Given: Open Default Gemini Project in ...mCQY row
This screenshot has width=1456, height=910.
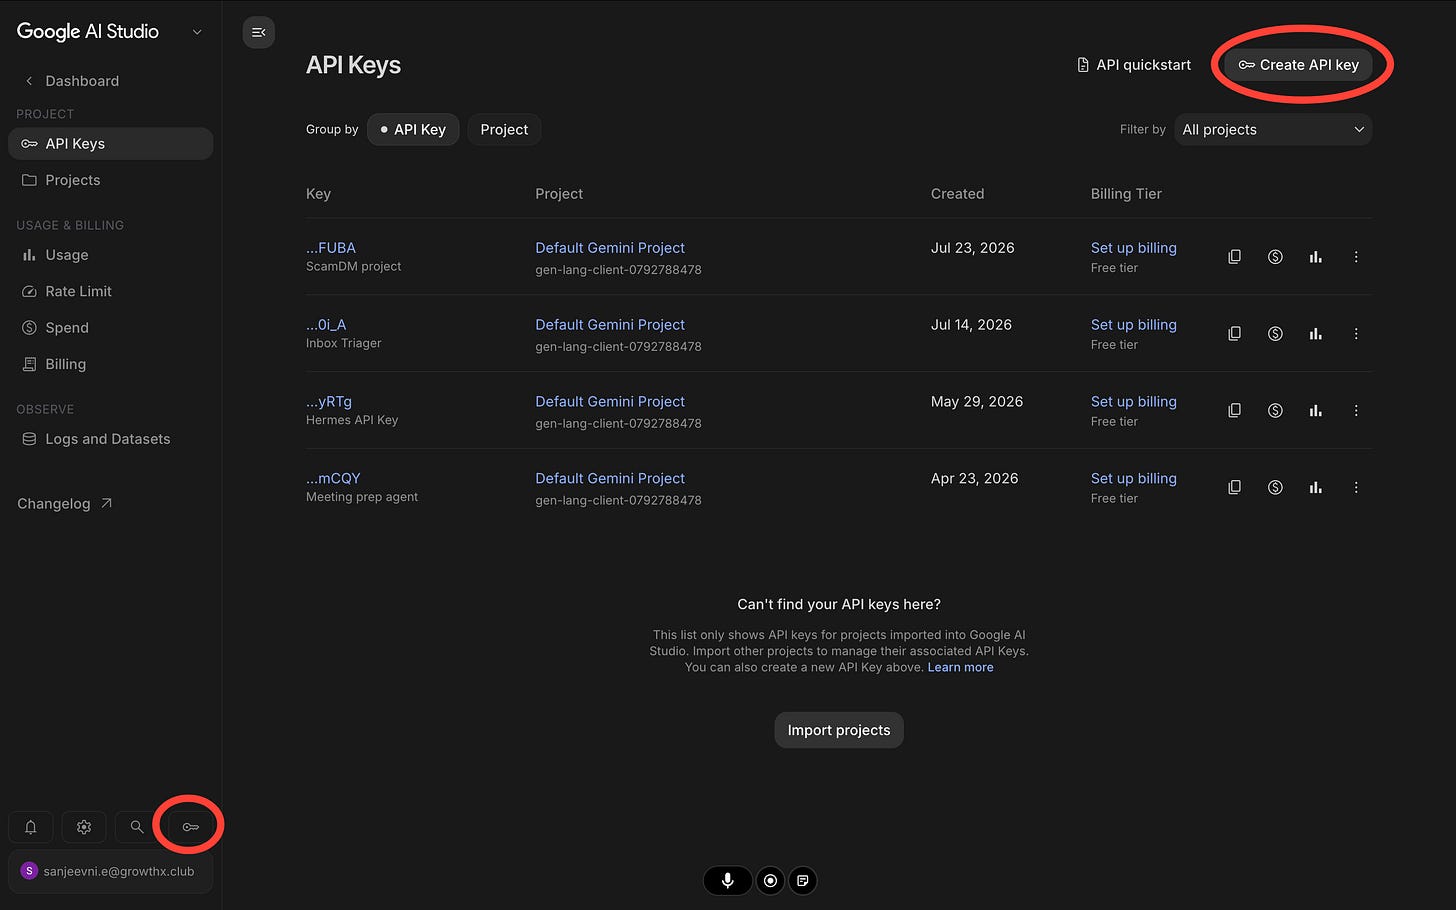Looking at the screenshot, I should (610, 479).
